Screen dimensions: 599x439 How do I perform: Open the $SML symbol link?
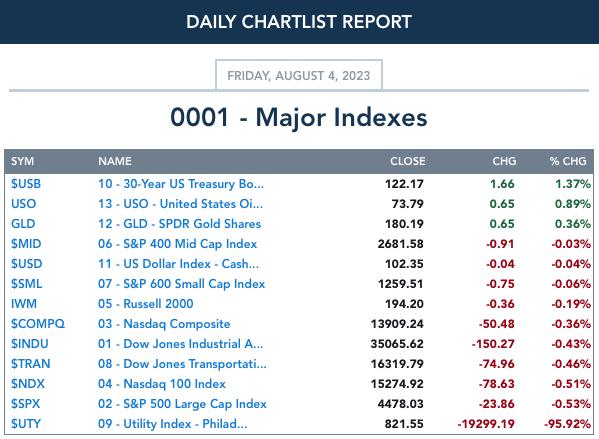pyautogui.click(x=26, y=283)
